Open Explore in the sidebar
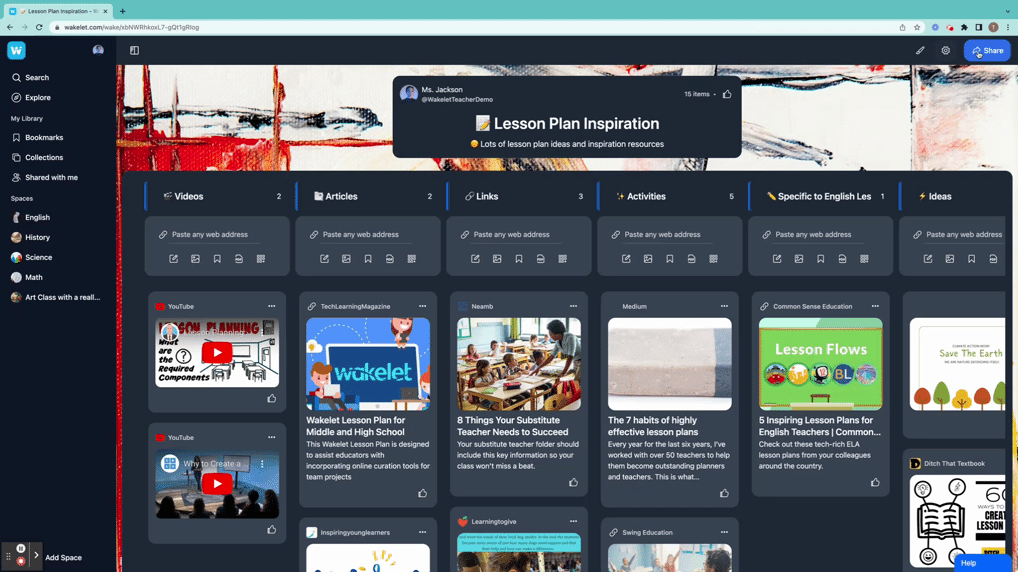The image size is (1018, 572). click(31, 97)
